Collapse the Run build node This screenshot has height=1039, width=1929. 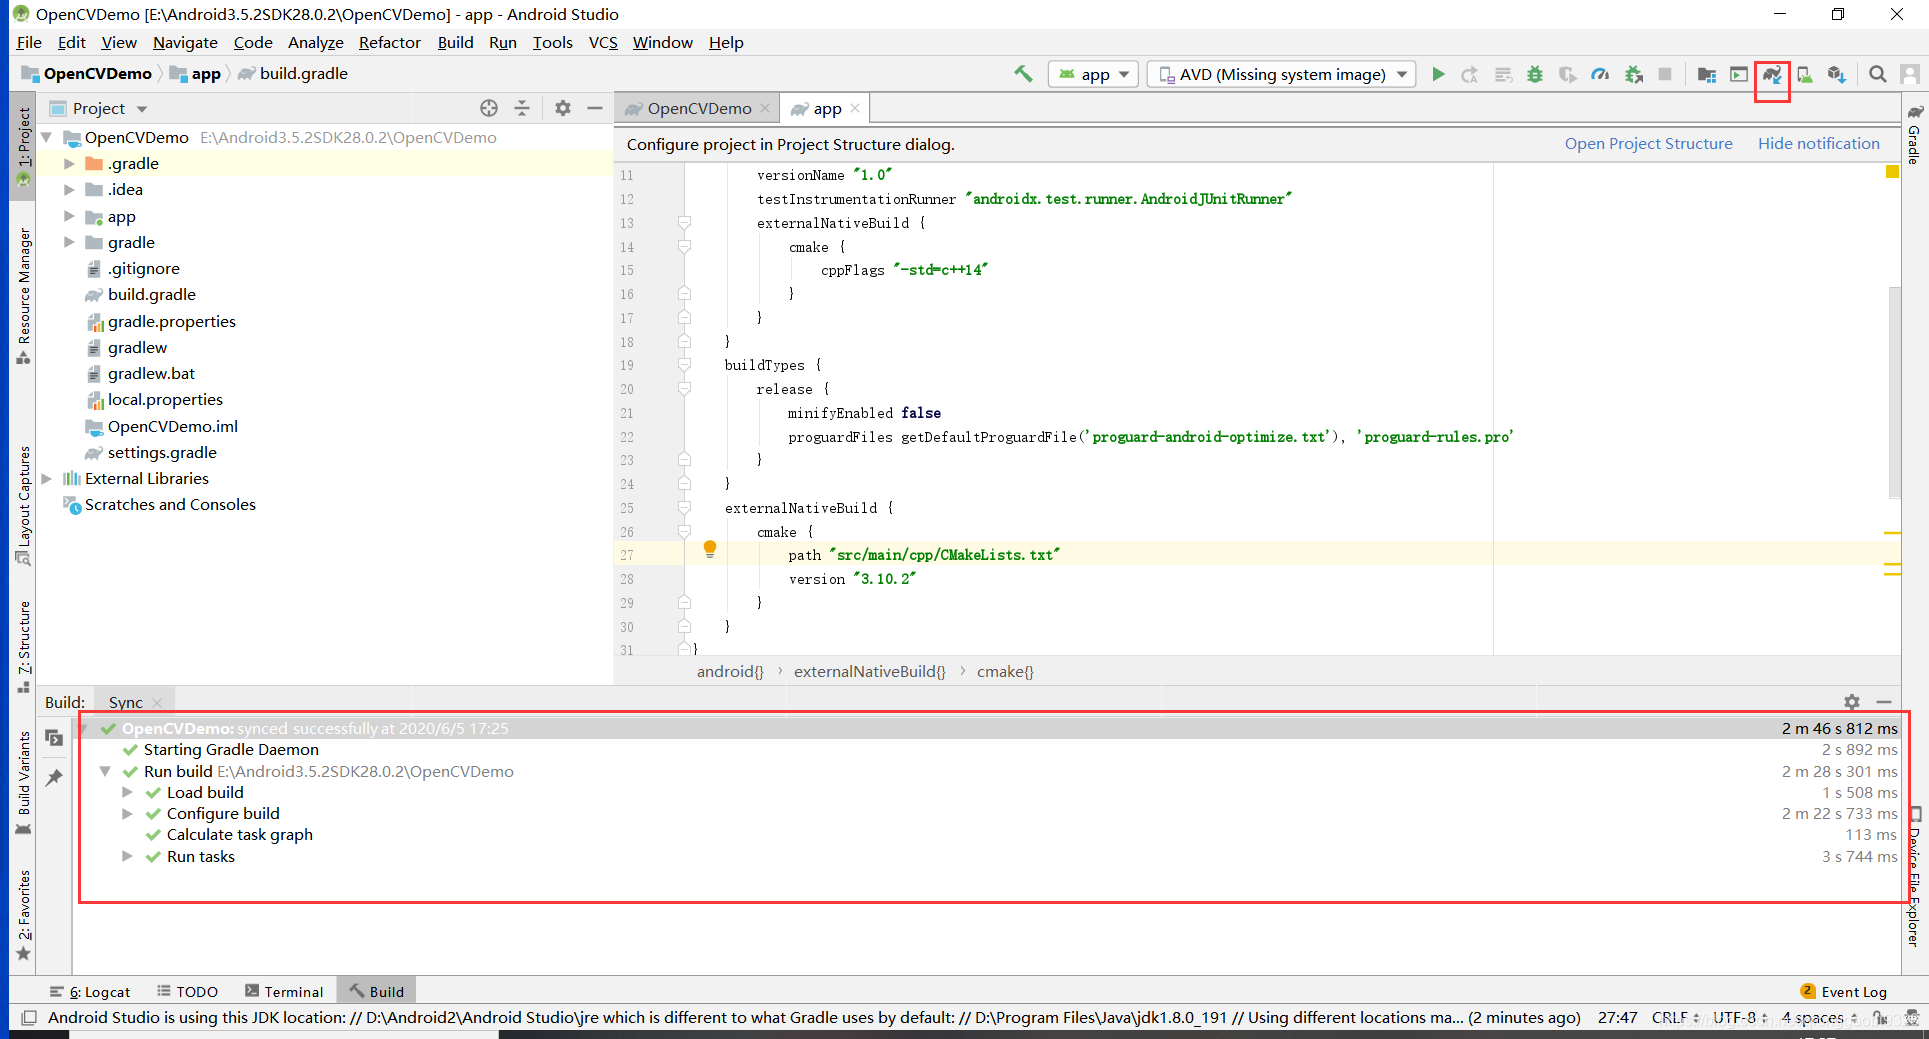[x=105, y=771]
